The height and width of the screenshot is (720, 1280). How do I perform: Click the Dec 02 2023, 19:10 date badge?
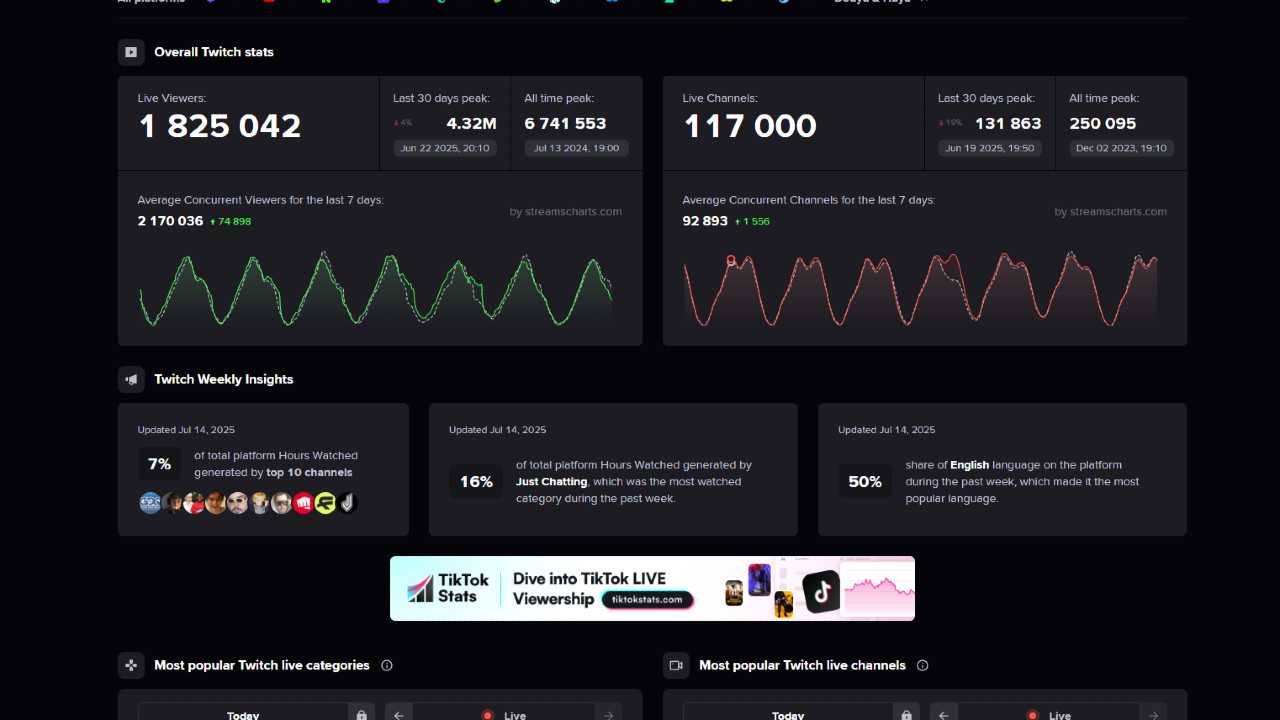(x=1121, y=148)
